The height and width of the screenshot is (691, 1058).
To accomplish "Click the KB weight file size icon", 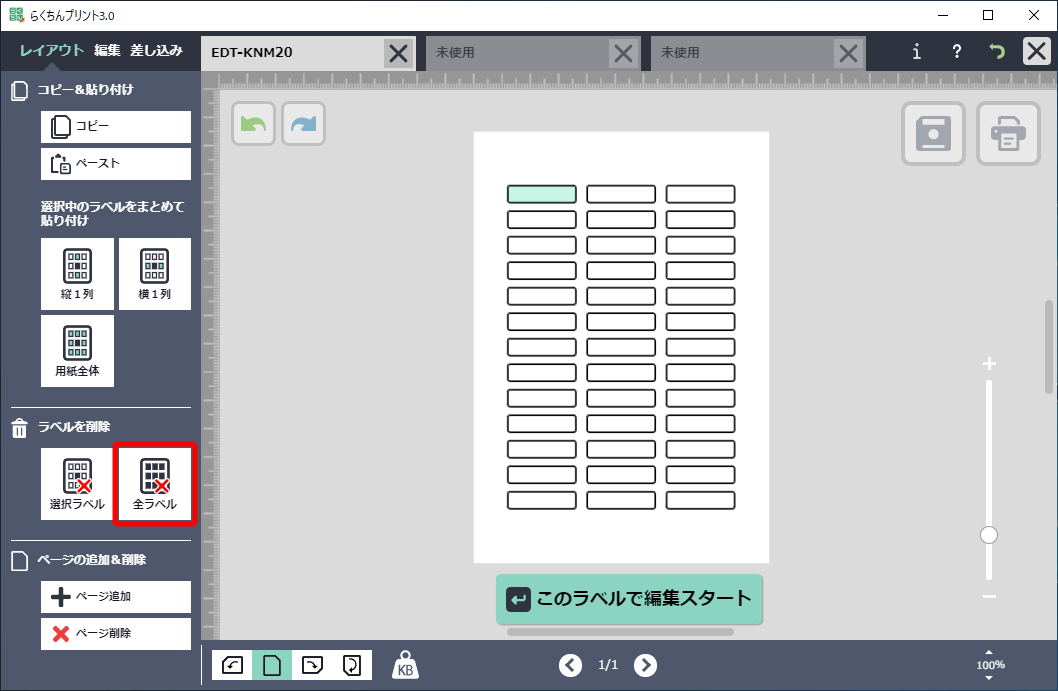I will pos(405,665).
